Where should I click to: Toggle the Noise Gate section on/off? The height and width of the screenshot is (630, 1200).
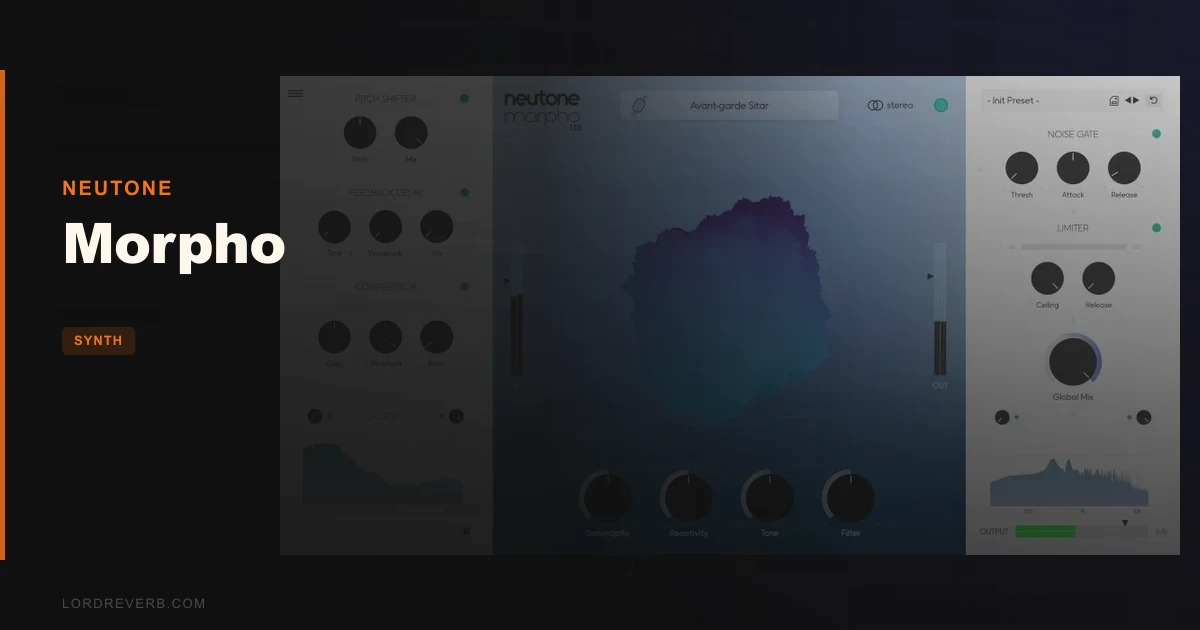(1156, 134)
